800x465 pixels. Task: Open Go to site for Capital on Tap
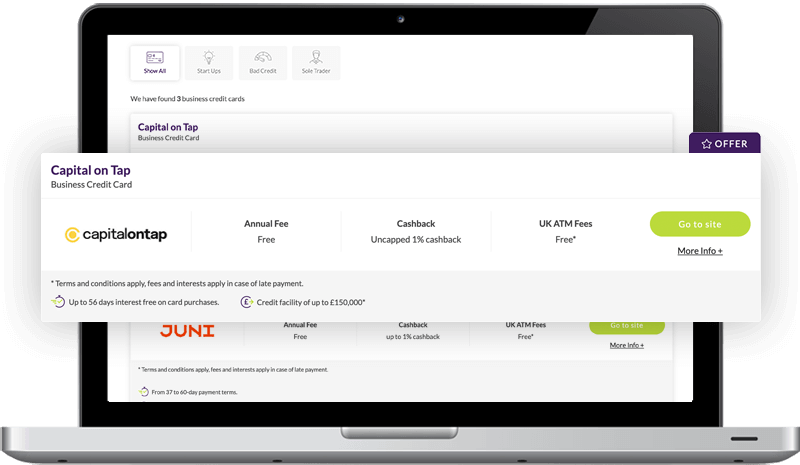700,224
